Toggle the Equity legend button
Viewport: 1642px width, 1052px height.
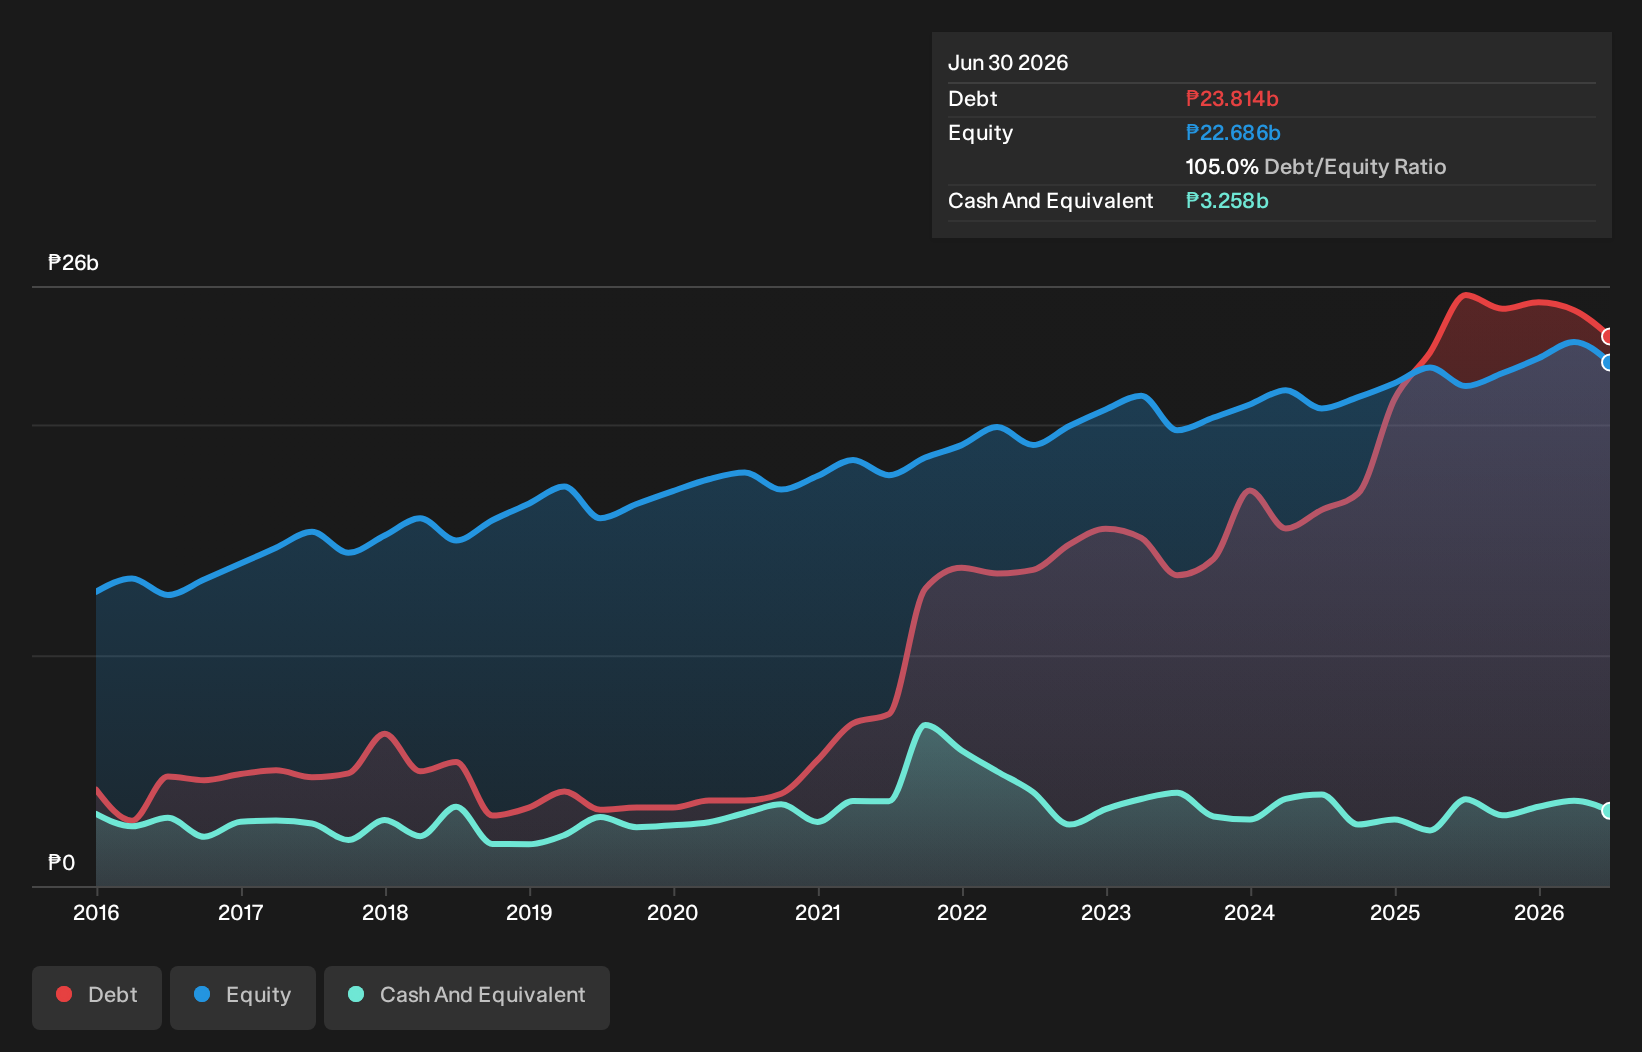(x=243, y=997)
